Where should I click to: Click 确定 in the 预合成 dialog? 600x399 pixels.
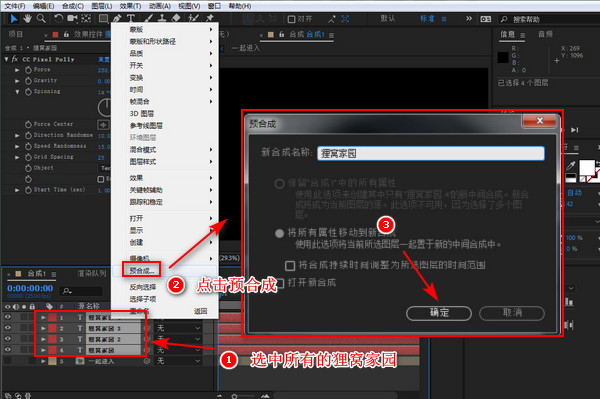point(439,313)
